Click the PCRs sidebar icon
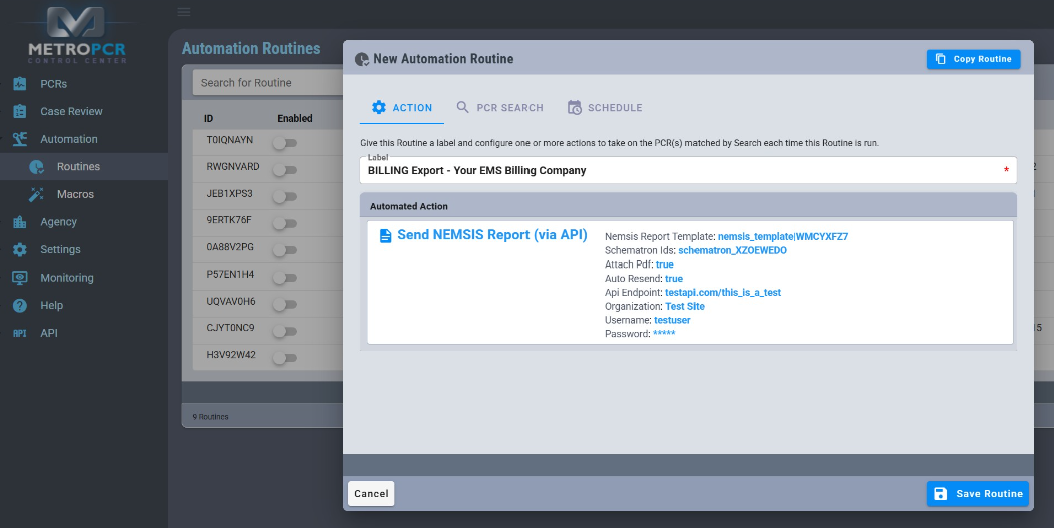 pos(19,83)
